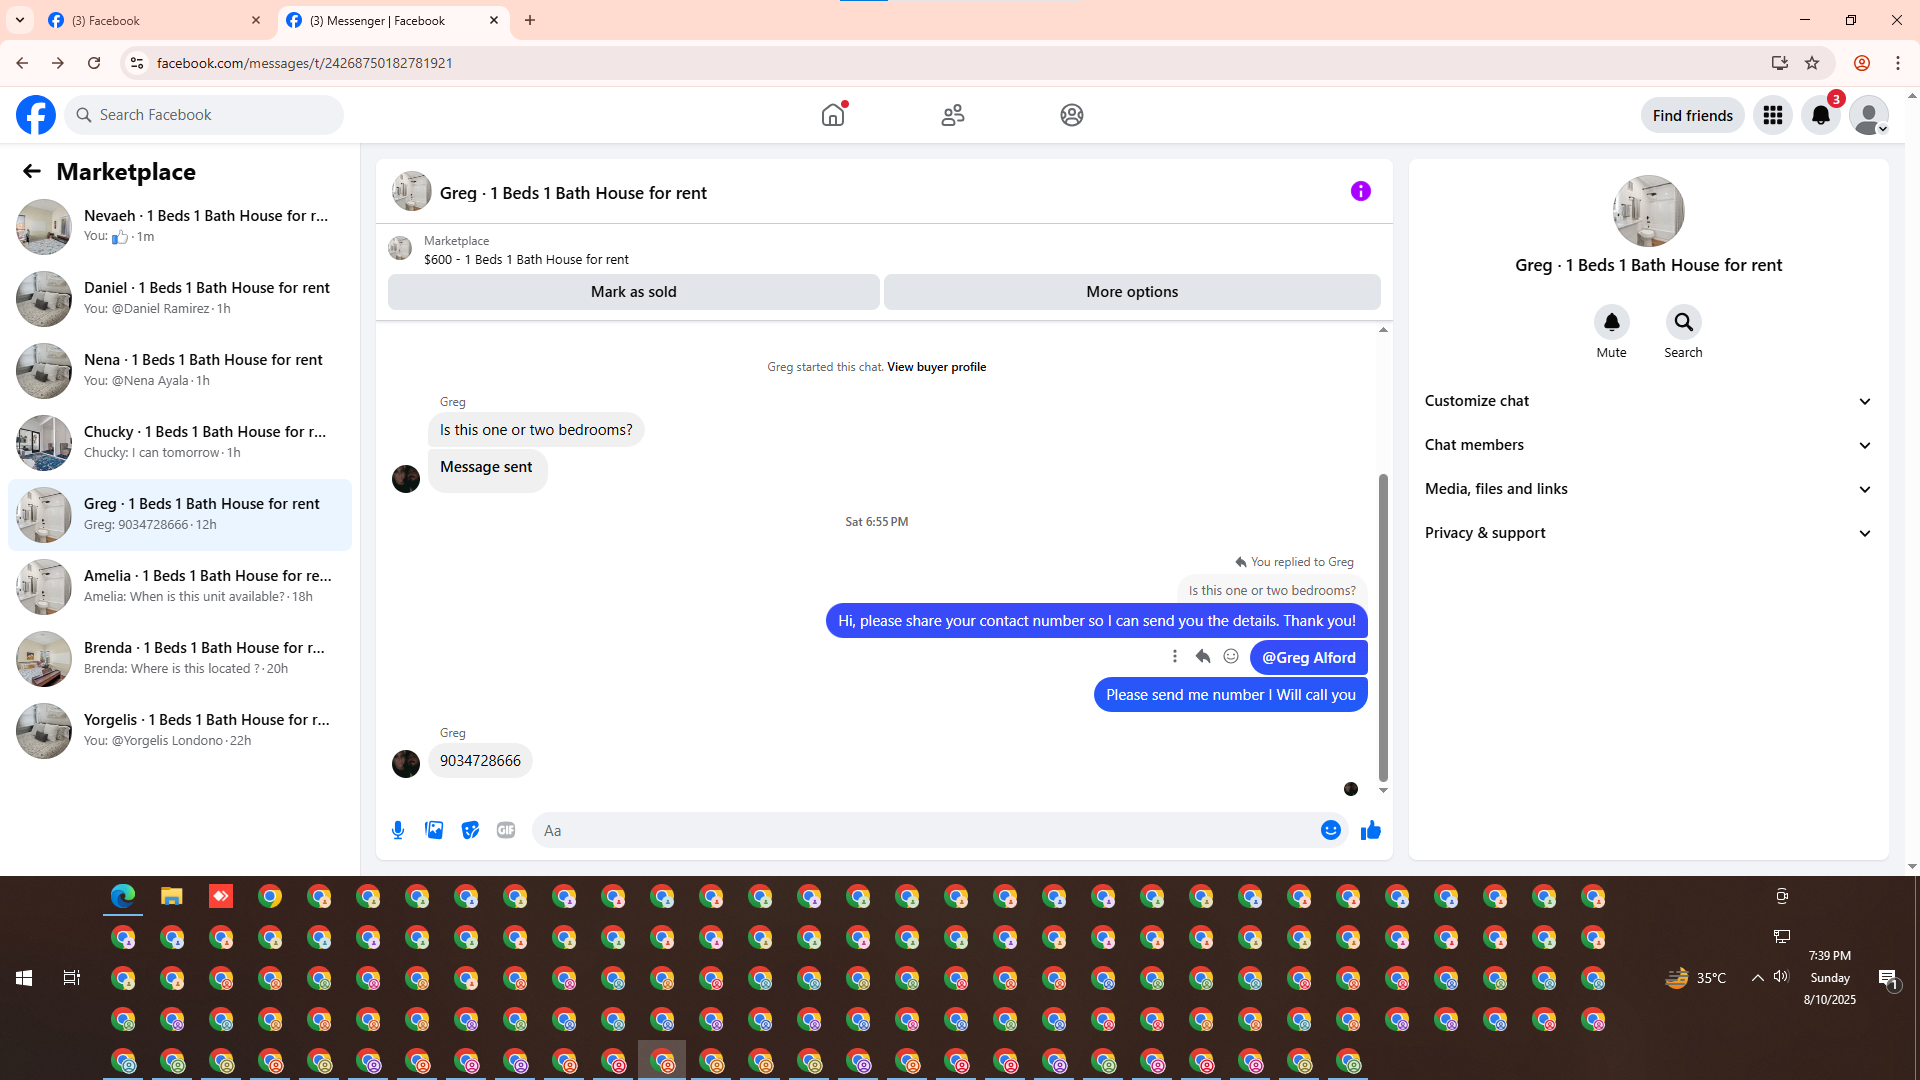Screen dimensions: 1920x1080
Task: Click the Mark as sold button
Action: pos(633,292)
